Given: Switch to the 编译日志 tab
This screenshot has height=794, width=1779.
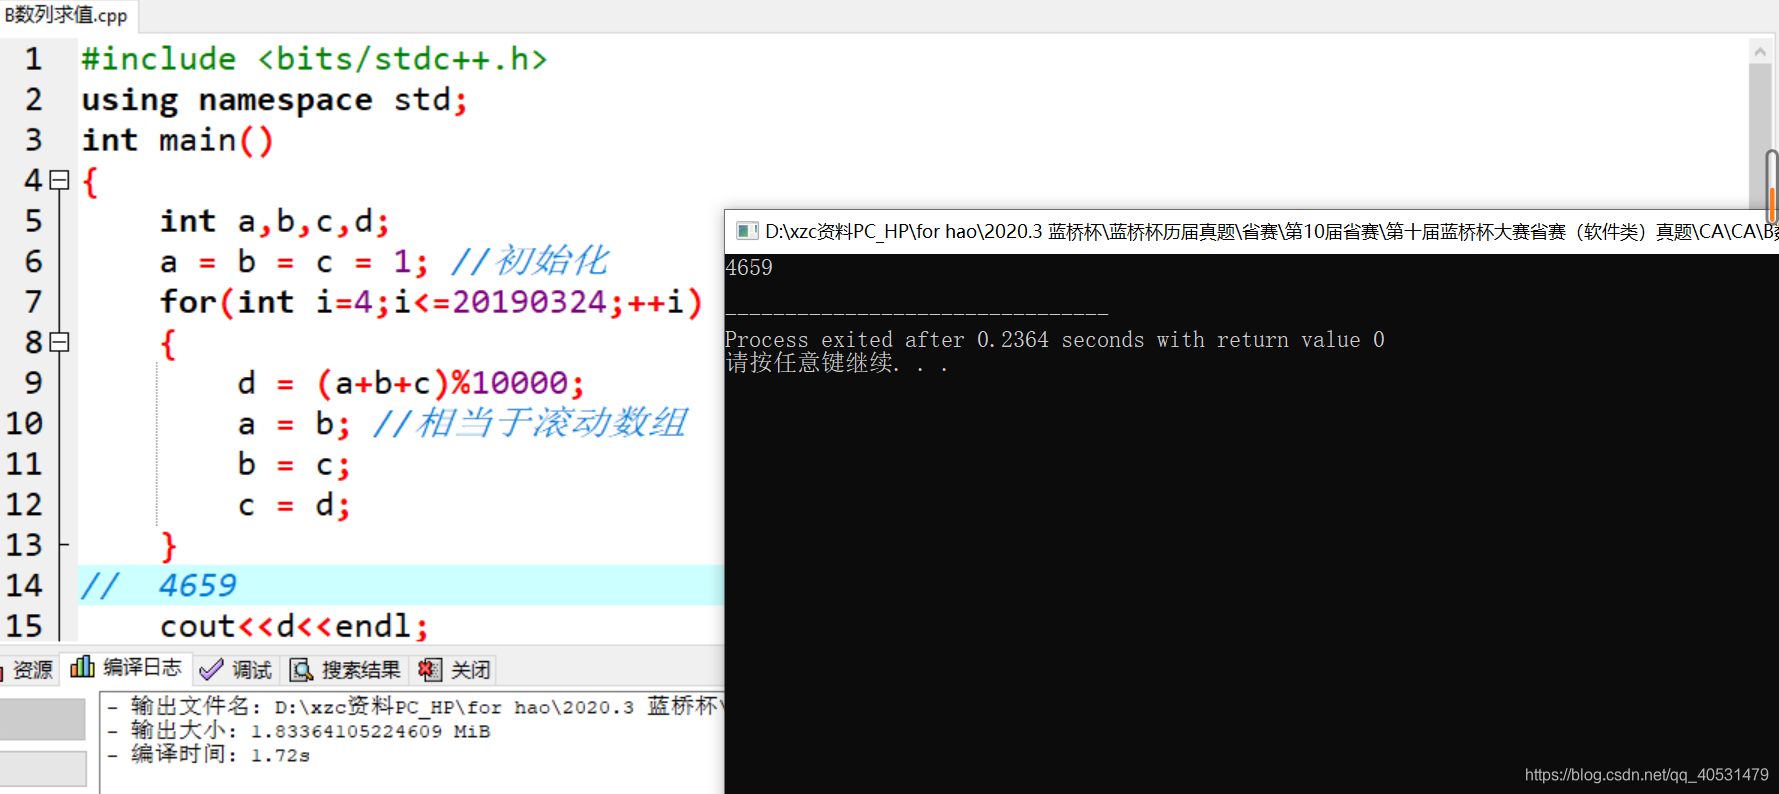Looking at the screenshot, I should pos(126,667).
